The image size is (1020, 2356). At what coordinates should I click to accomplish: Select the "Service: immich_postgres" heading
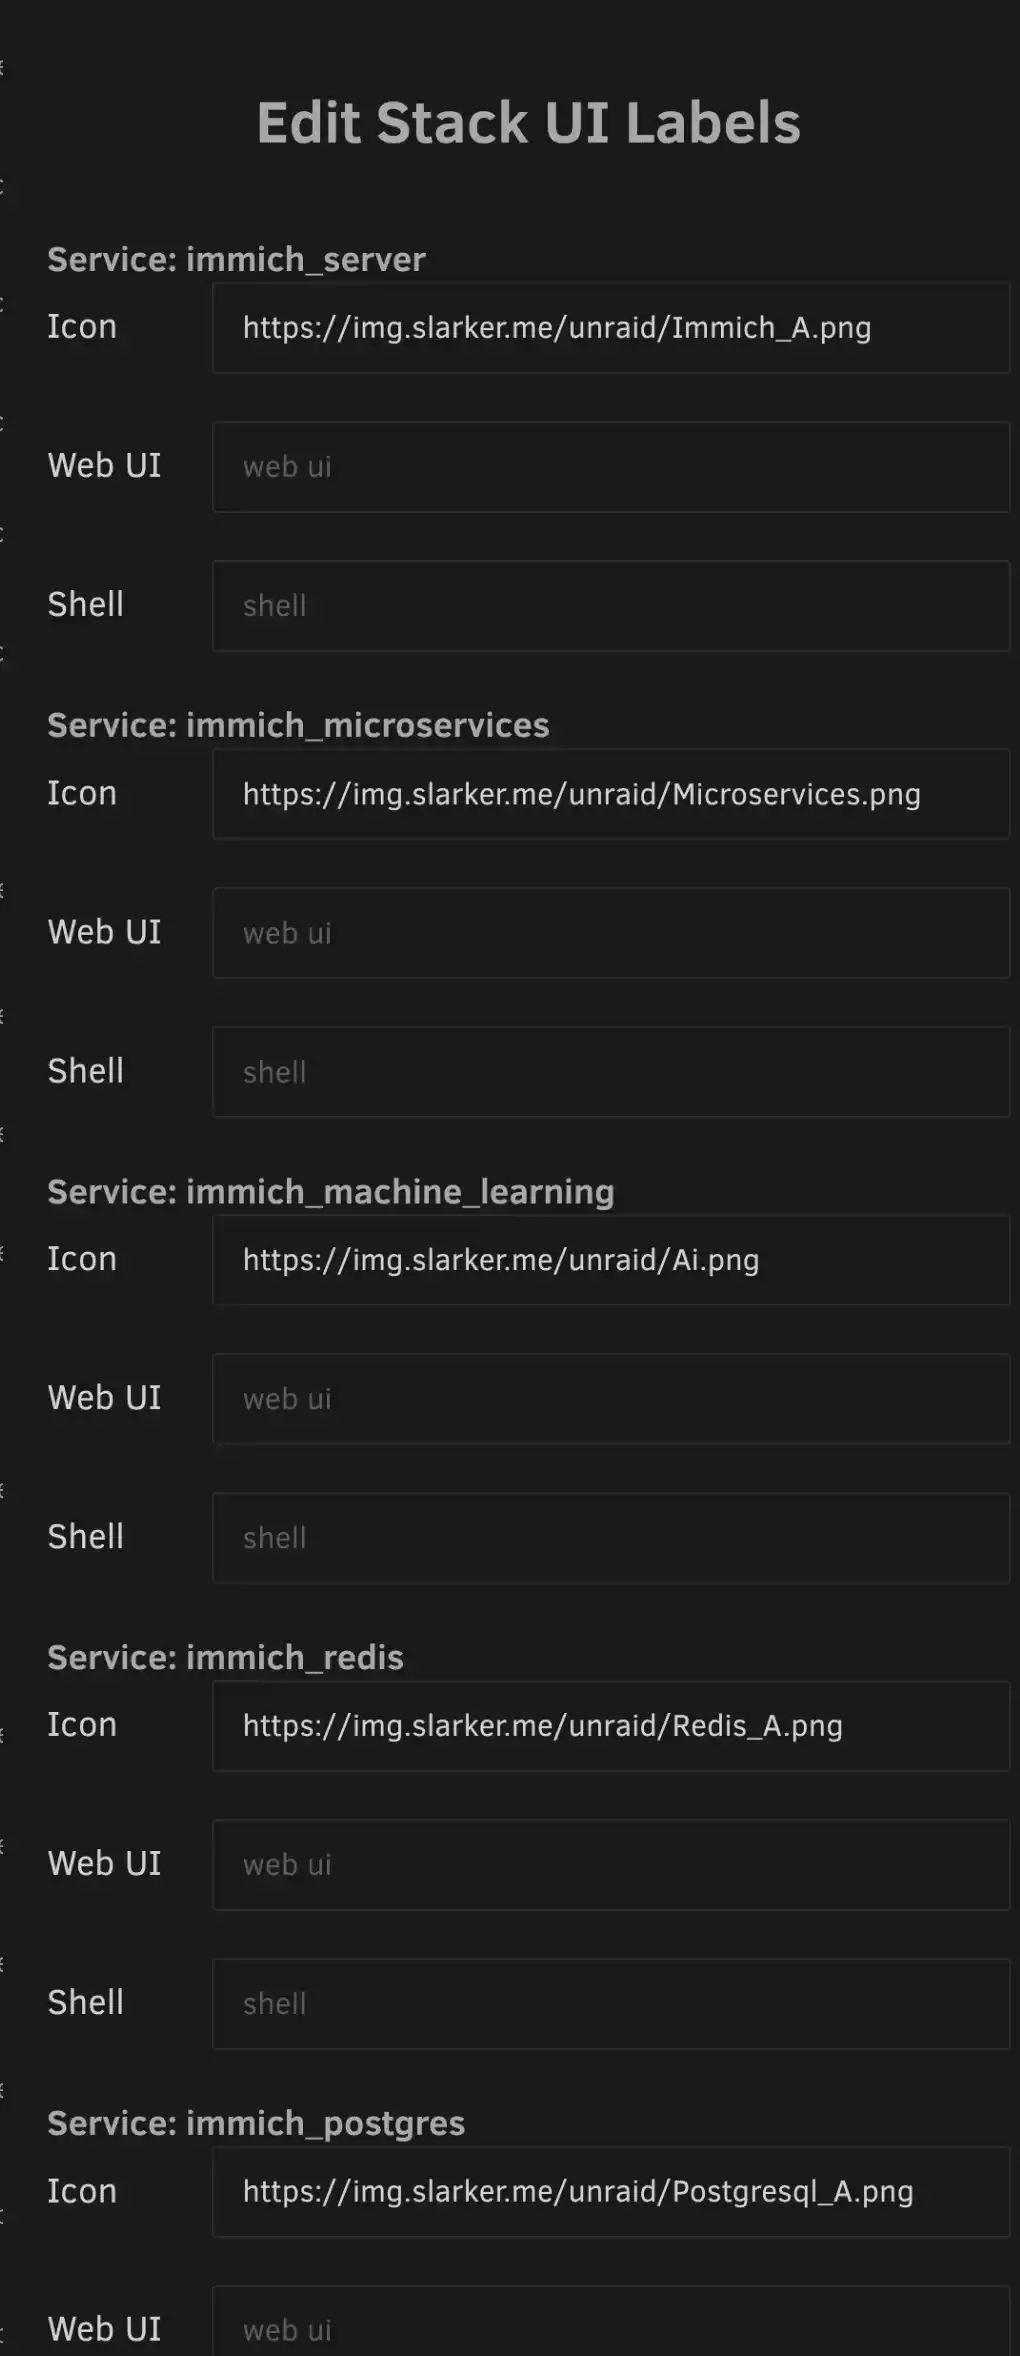click(x=256, y=2124)
